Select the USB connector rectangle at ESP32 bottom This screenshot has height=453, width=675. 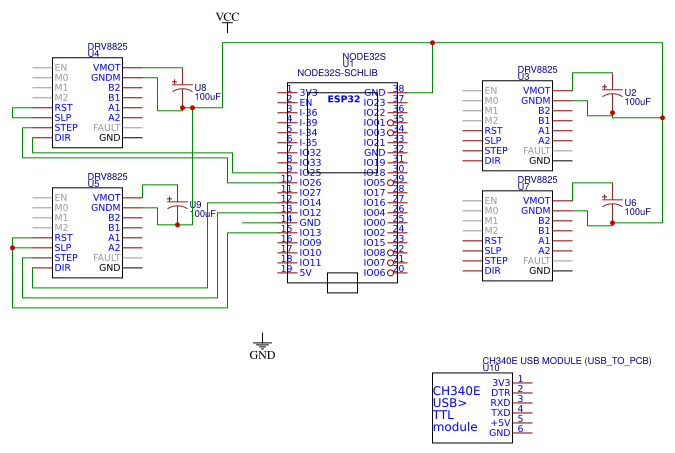point(342,282)
